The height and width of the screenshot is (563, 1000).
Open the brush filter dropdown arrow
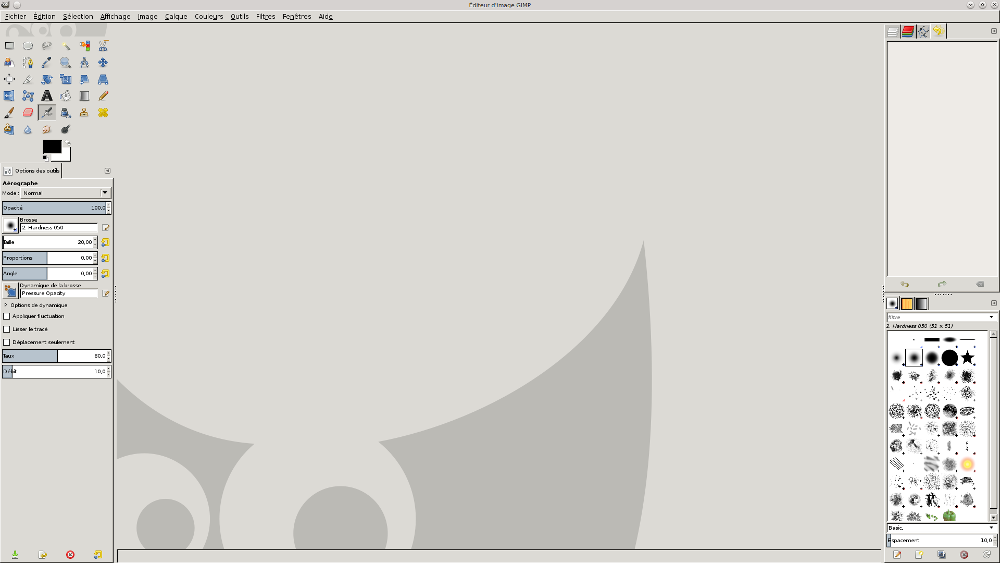[x=991, y=317]
